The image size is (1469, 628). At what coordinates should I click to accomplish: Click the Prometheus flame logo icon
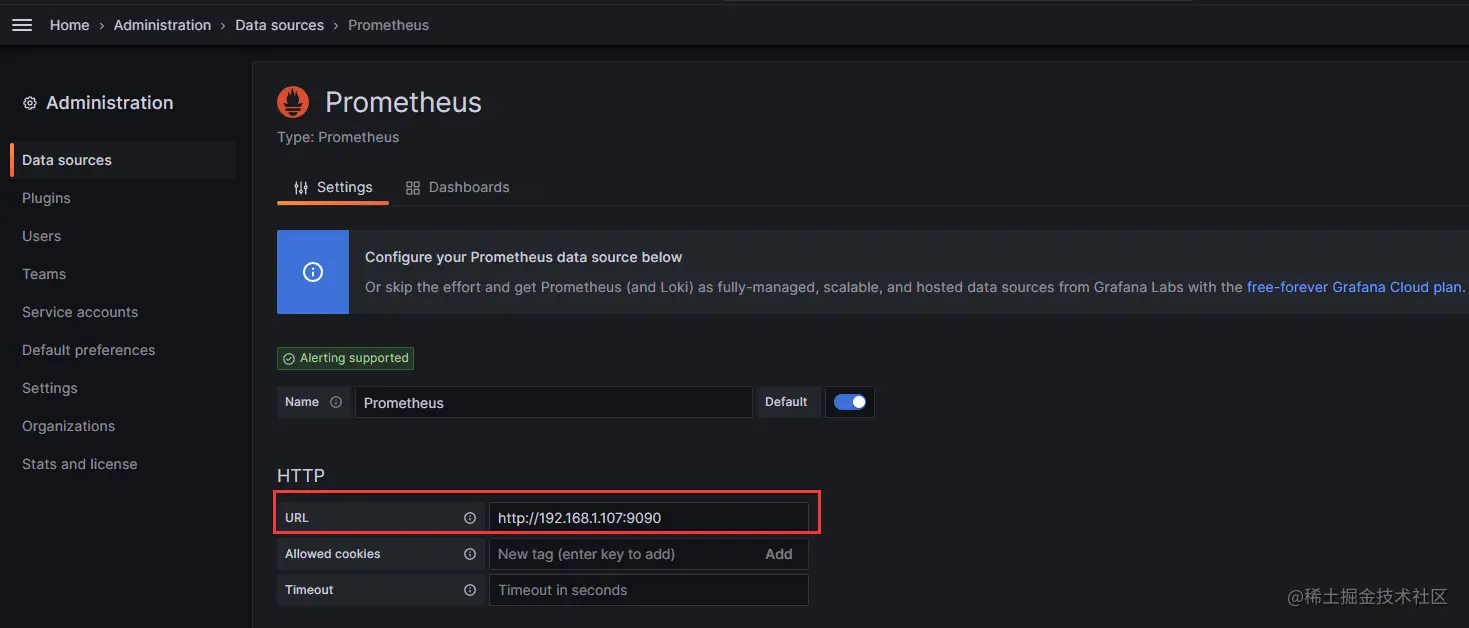(293, 102)
